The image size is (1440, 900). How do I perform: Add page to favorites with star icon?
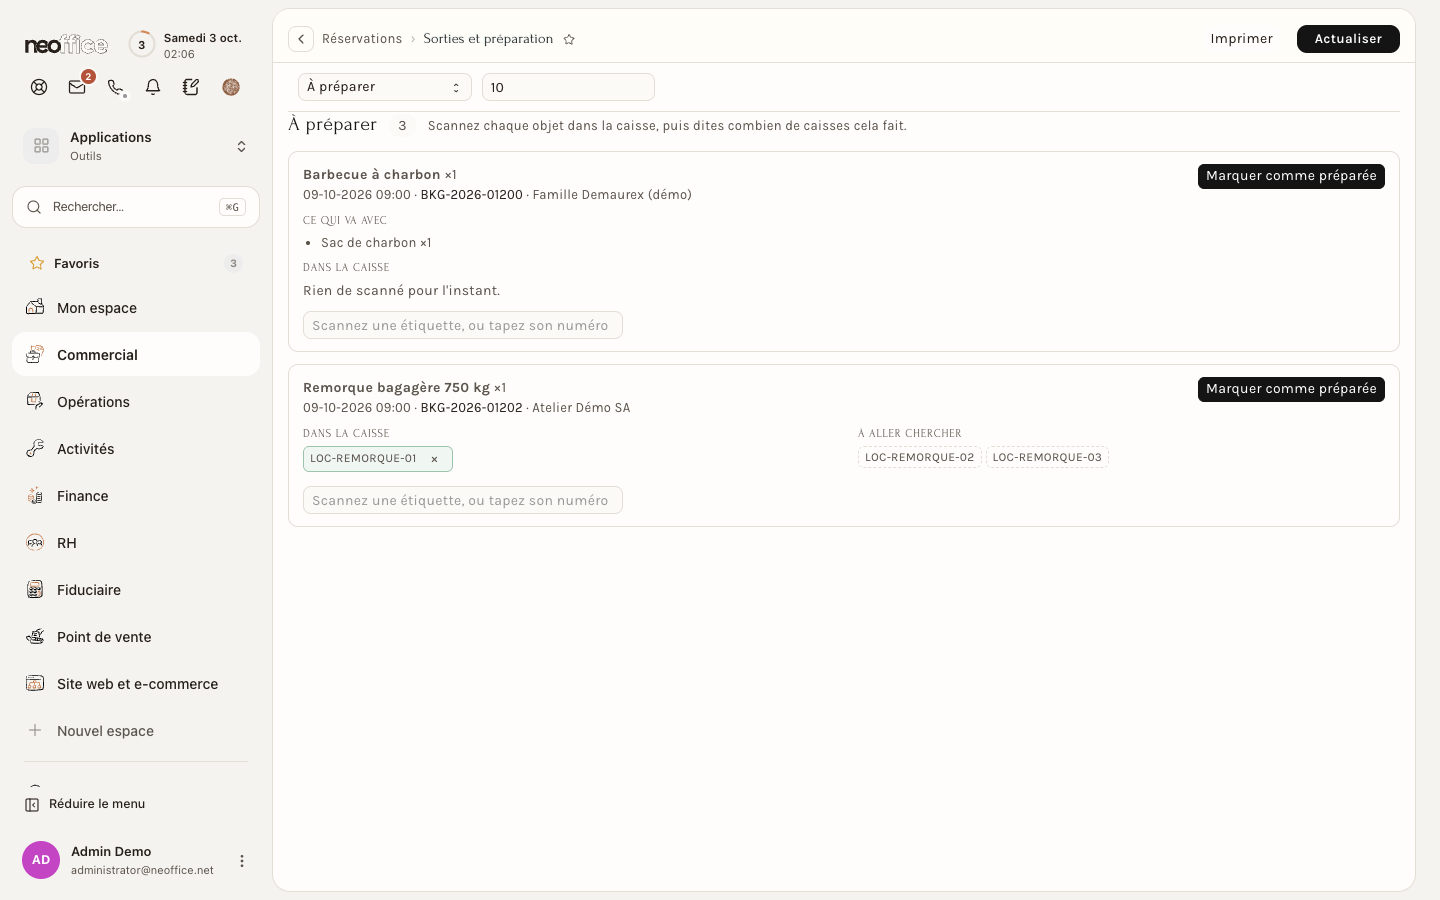(569, 39)
